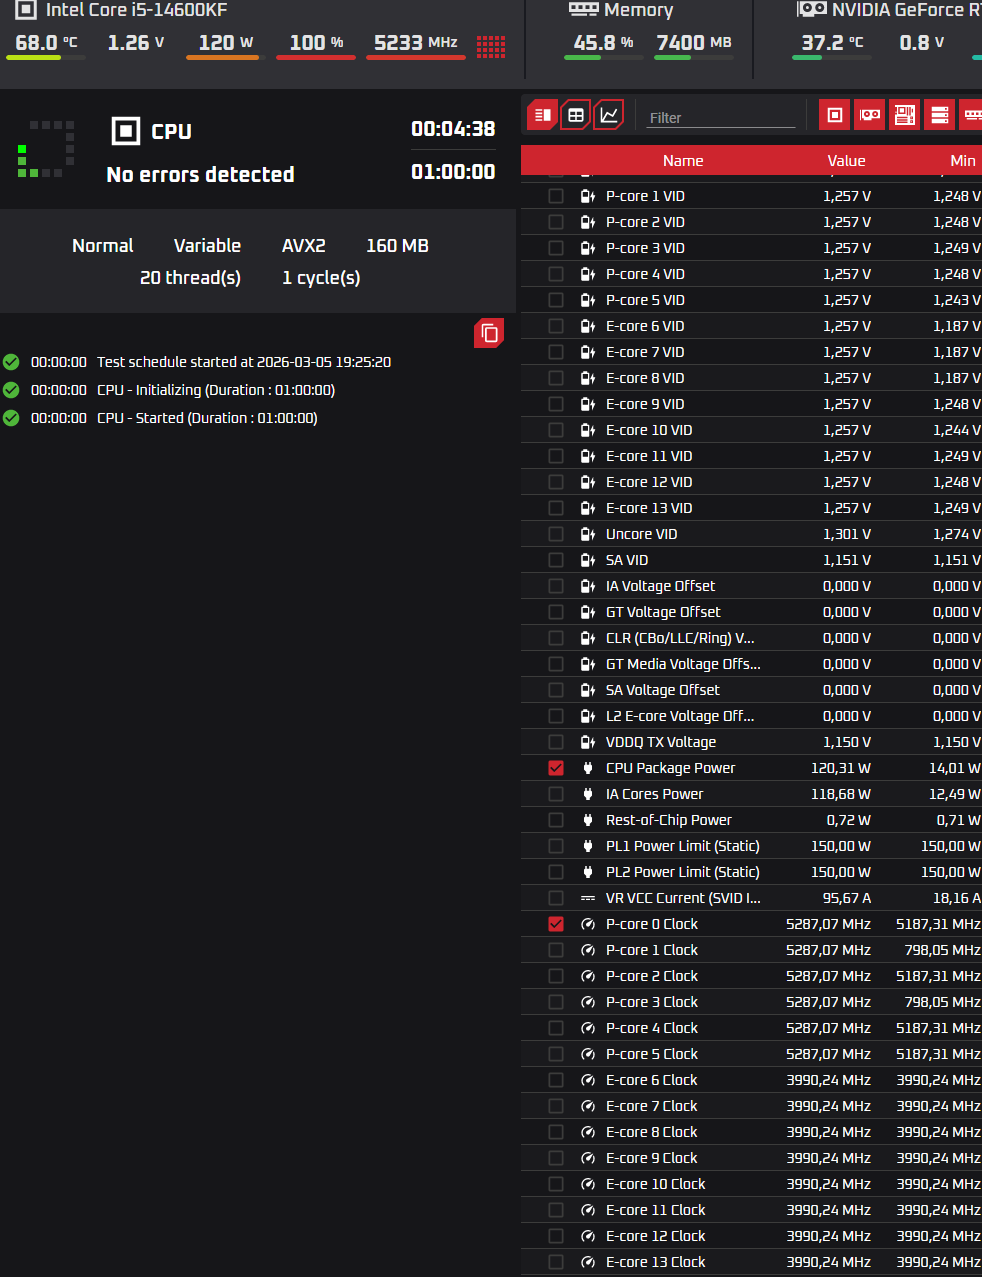Image resolution: width=982 pixels, height=1277 pixels.
Task: Toggle the motherboard sensor filter icon
Action: (x=905, y=115)
